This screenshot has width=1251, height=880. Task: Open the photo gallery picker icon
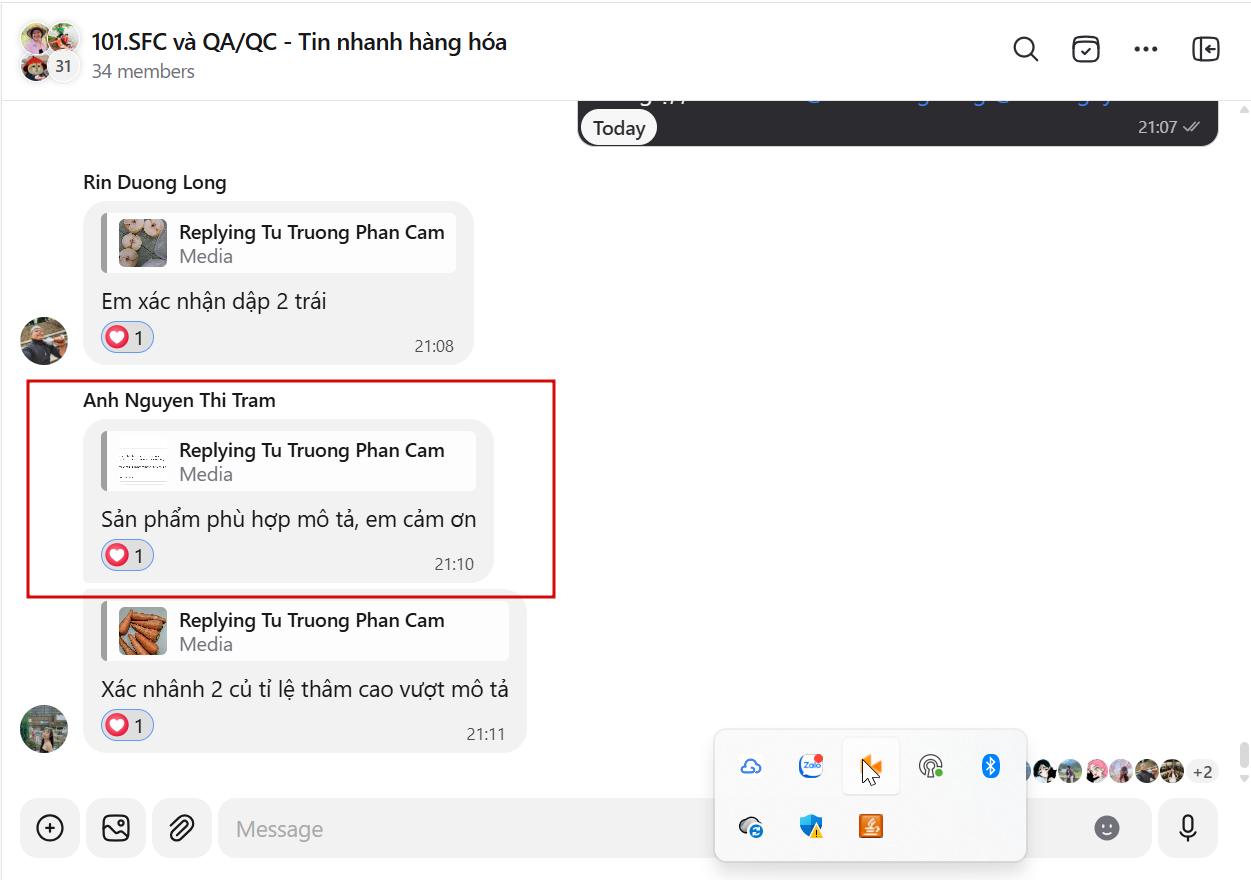click(116, 828)
